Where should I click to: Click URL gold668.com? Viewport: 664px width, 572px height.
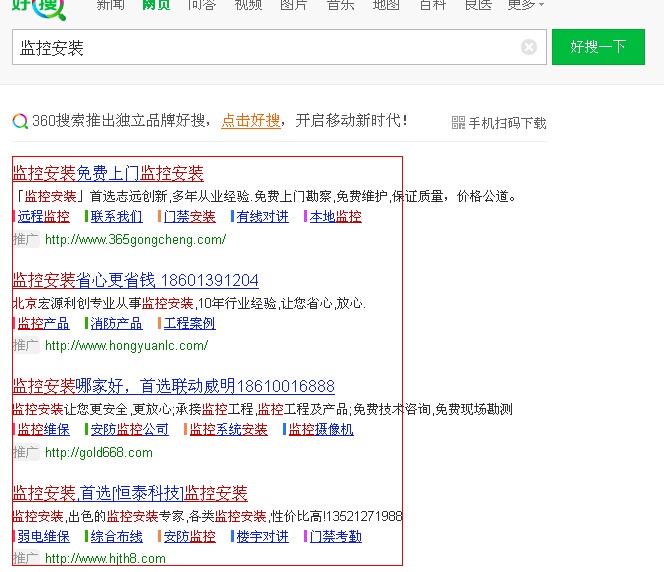[99, 453]
